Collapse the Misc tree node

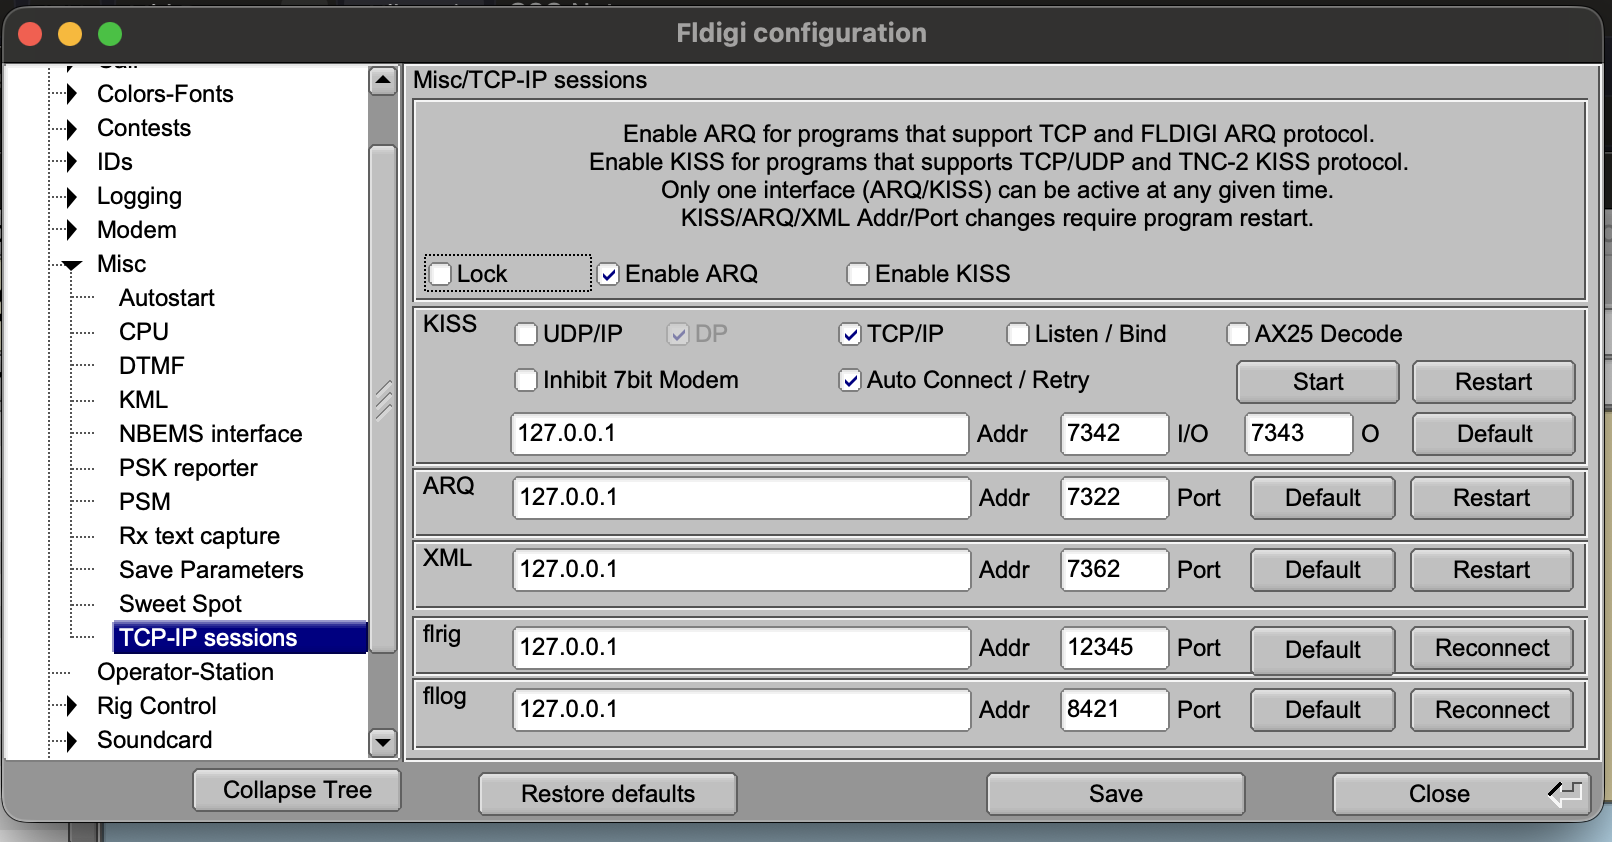pyautogui.click(x=72, y=265)
